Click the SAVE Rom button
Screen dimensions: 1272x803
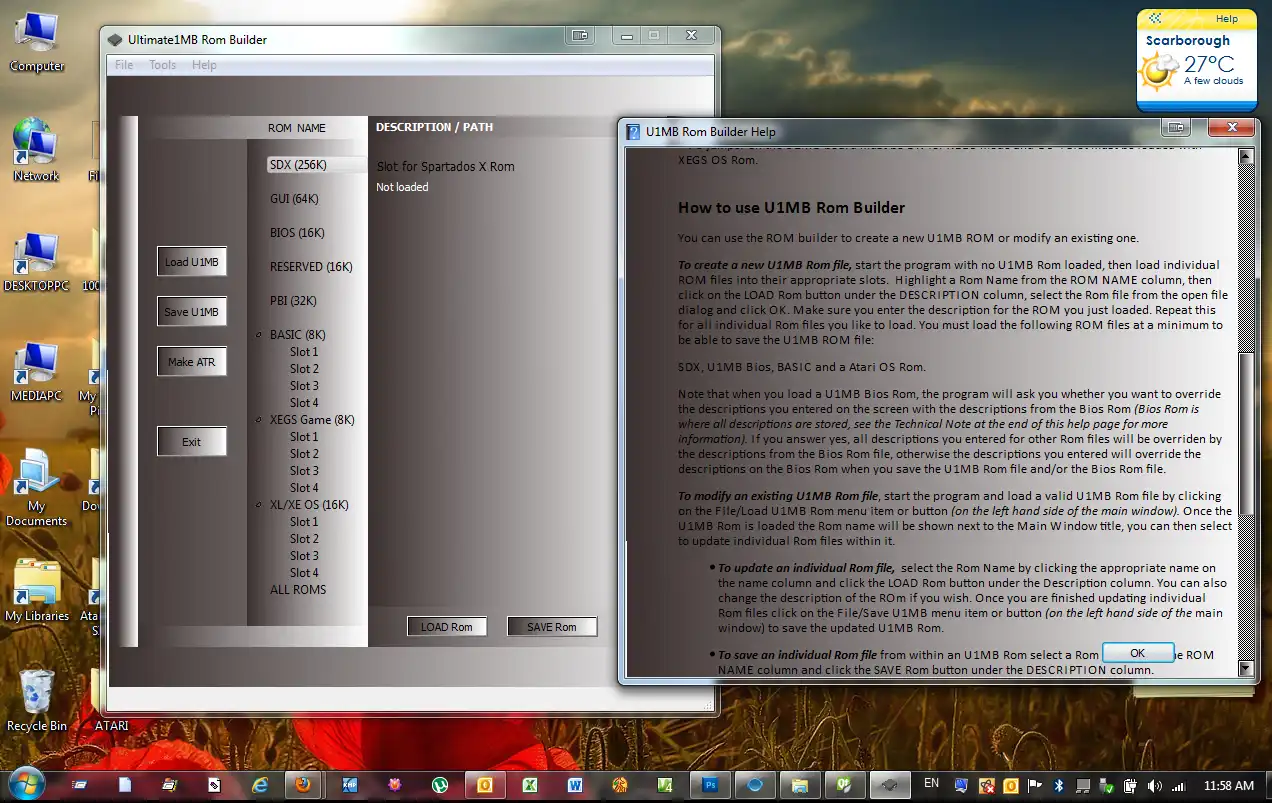pos(552,627)
